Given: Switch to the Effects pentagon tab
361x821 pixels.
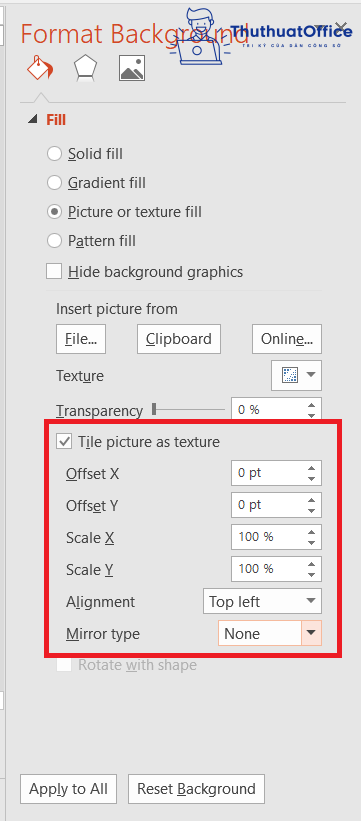Looking at the screenshot, I should click(85, 69).
